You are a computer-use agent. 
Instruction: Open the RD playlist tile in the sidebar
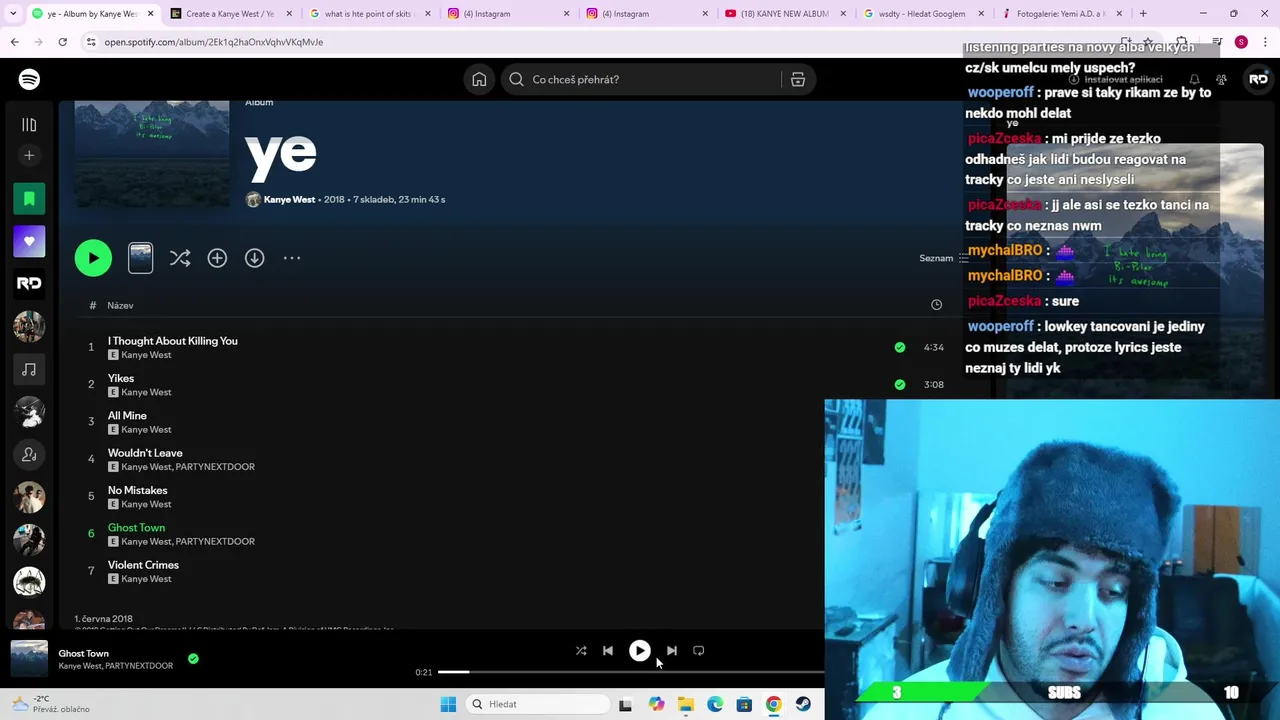(x=29, y=283)
